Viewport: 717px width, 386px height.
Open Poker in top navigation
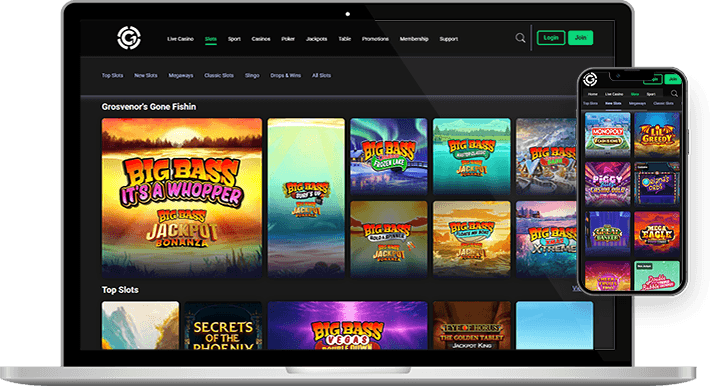[288, 39]
